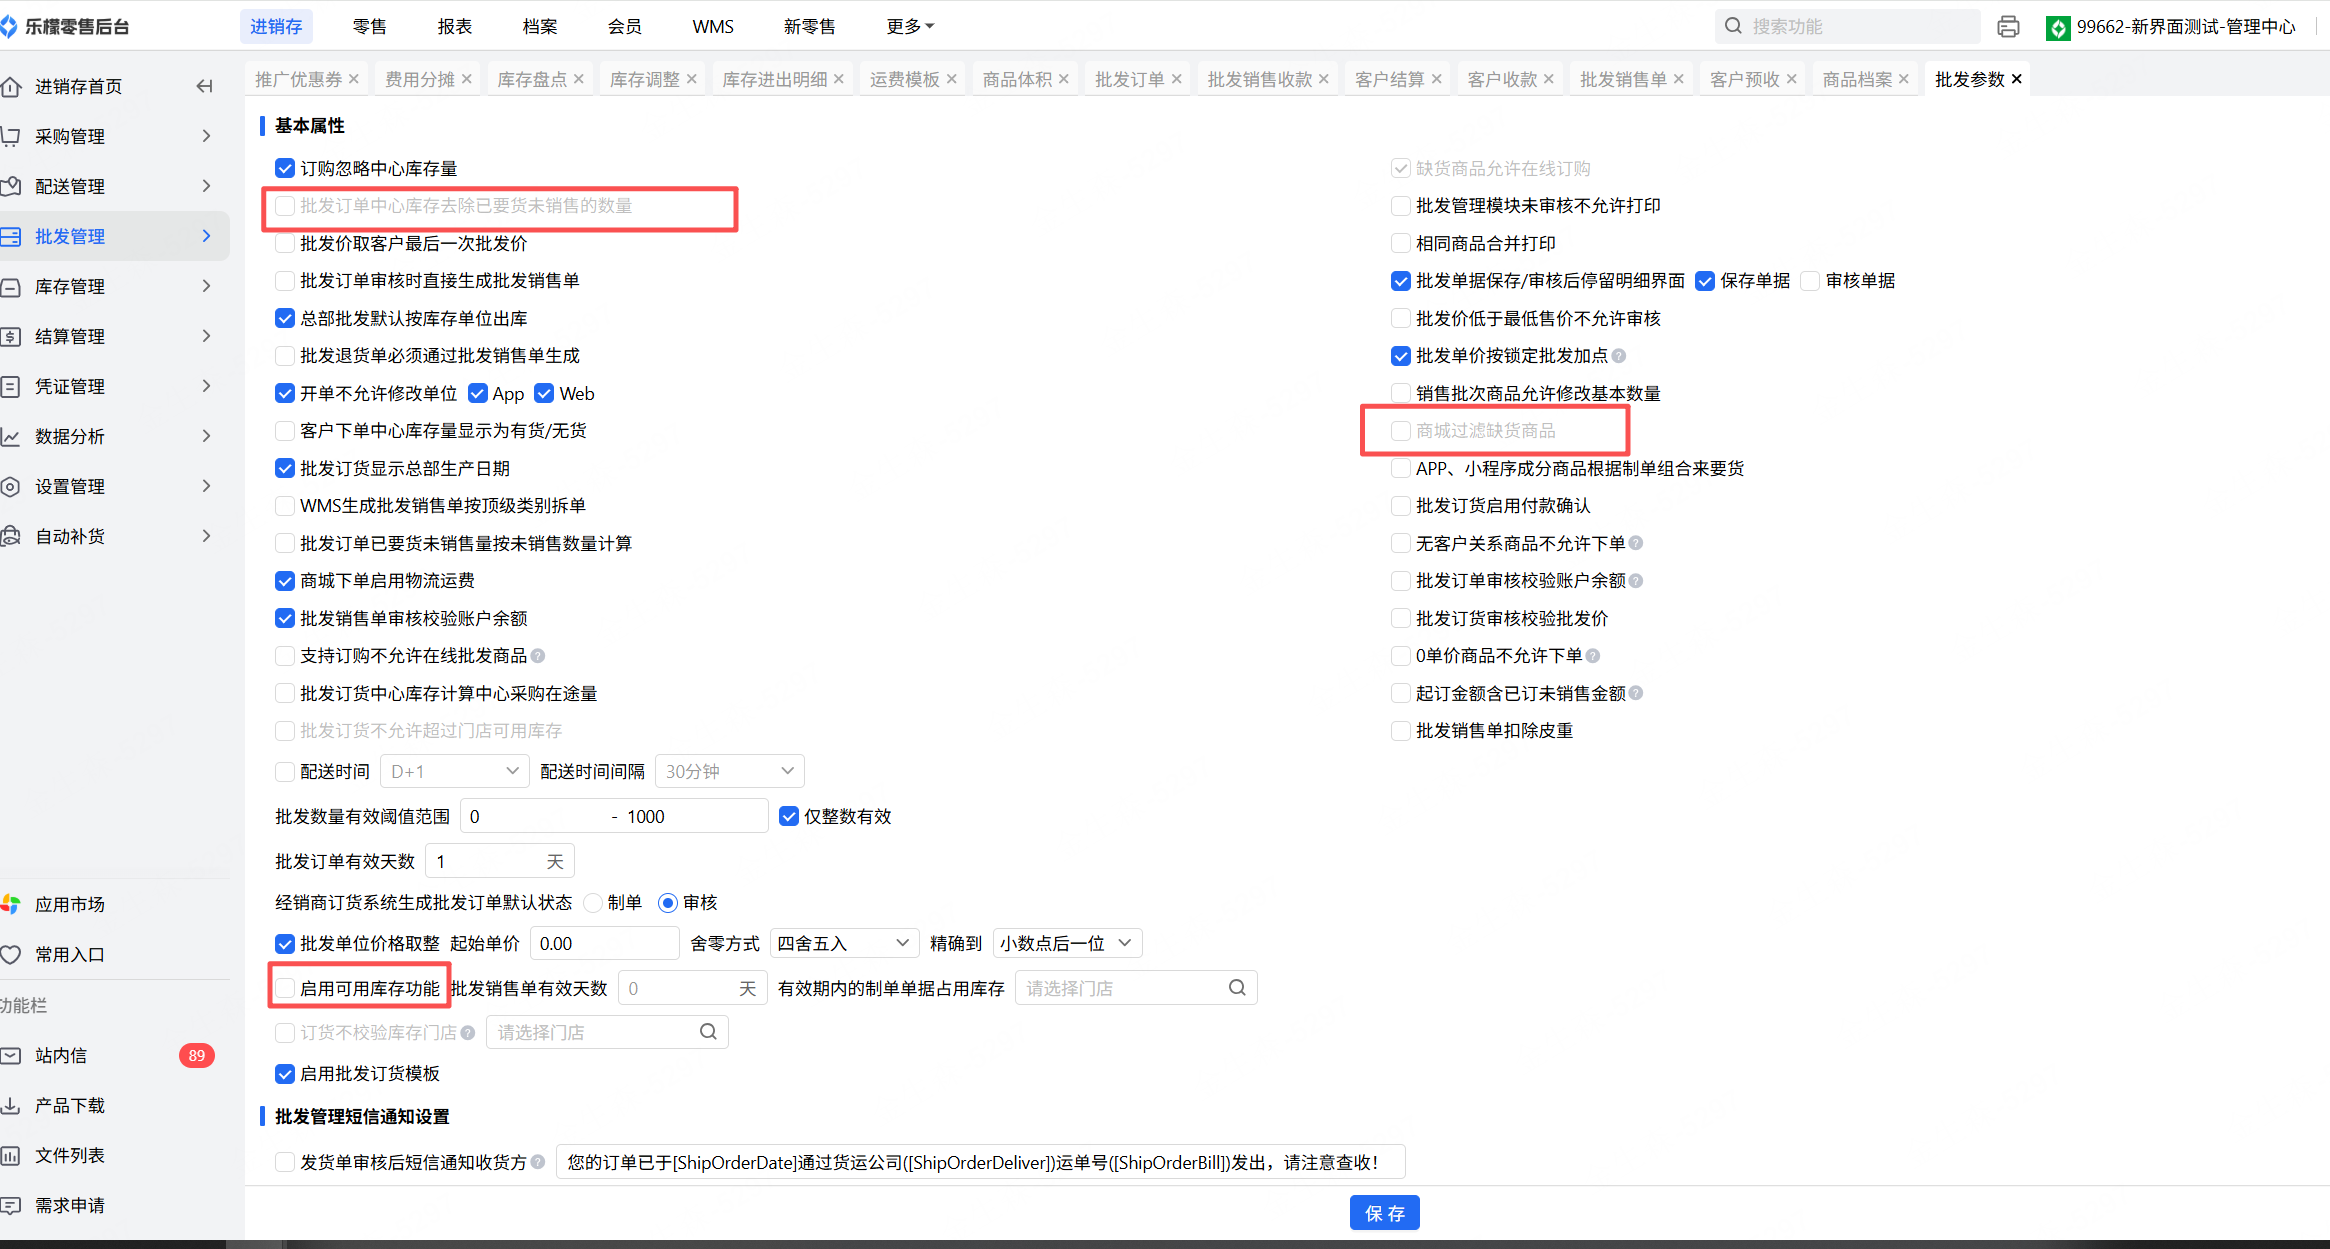
Task: Open 应用市场 from the sidebar
Action: pyautogui.click(x=69, y=904)
